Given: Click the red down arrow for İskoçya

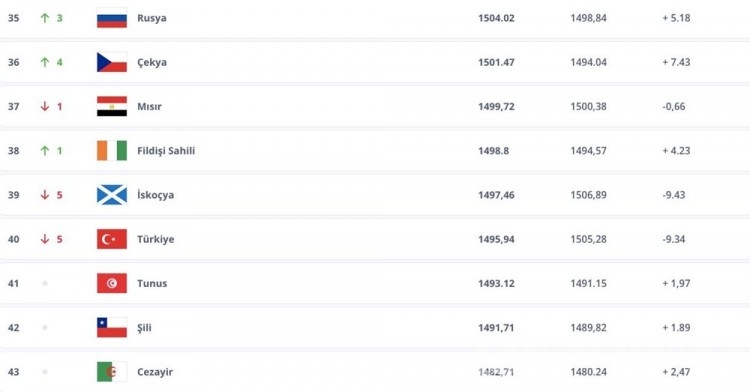Looking at the screenshot, I should click(45, 195).
